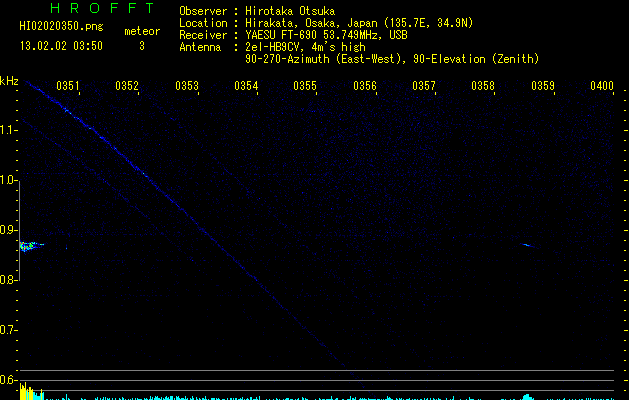
Task: Click the 0400 time axis label
Action: point(602,86)
